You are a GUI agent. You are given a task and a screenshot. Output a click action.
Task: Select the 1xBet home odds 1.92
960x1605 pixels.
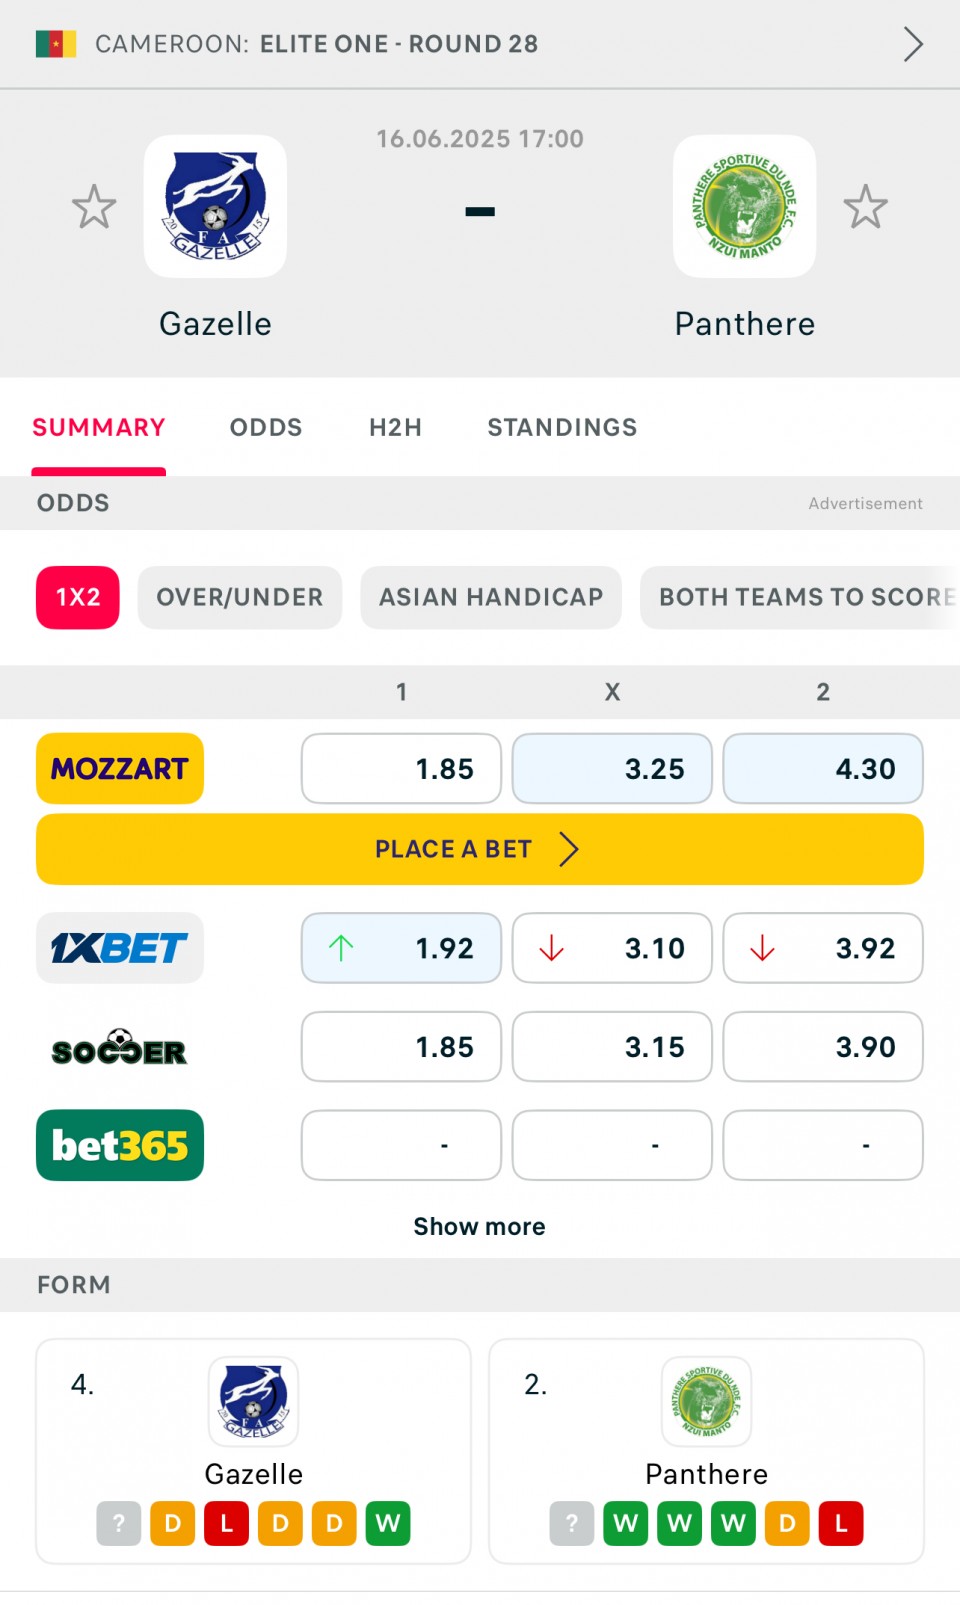401,948
